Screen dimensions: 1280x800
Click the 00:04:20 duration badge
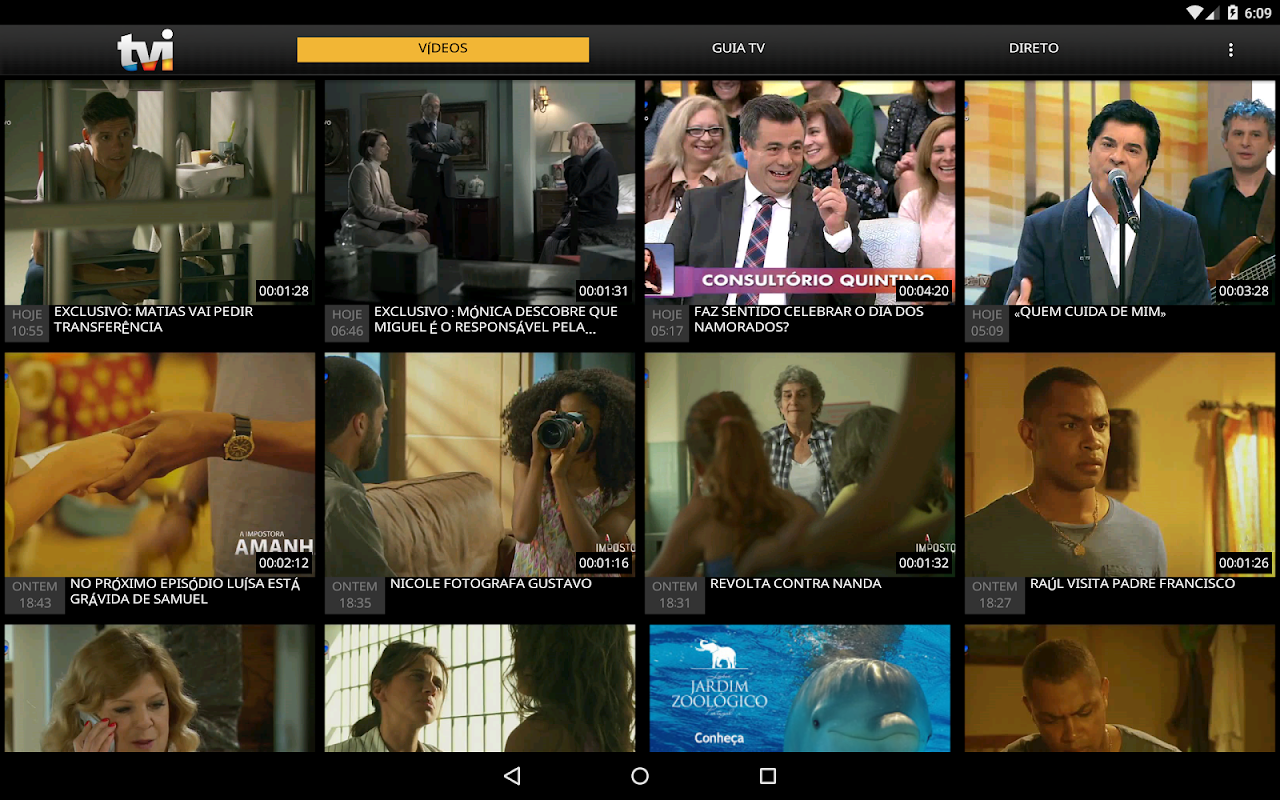924,291
